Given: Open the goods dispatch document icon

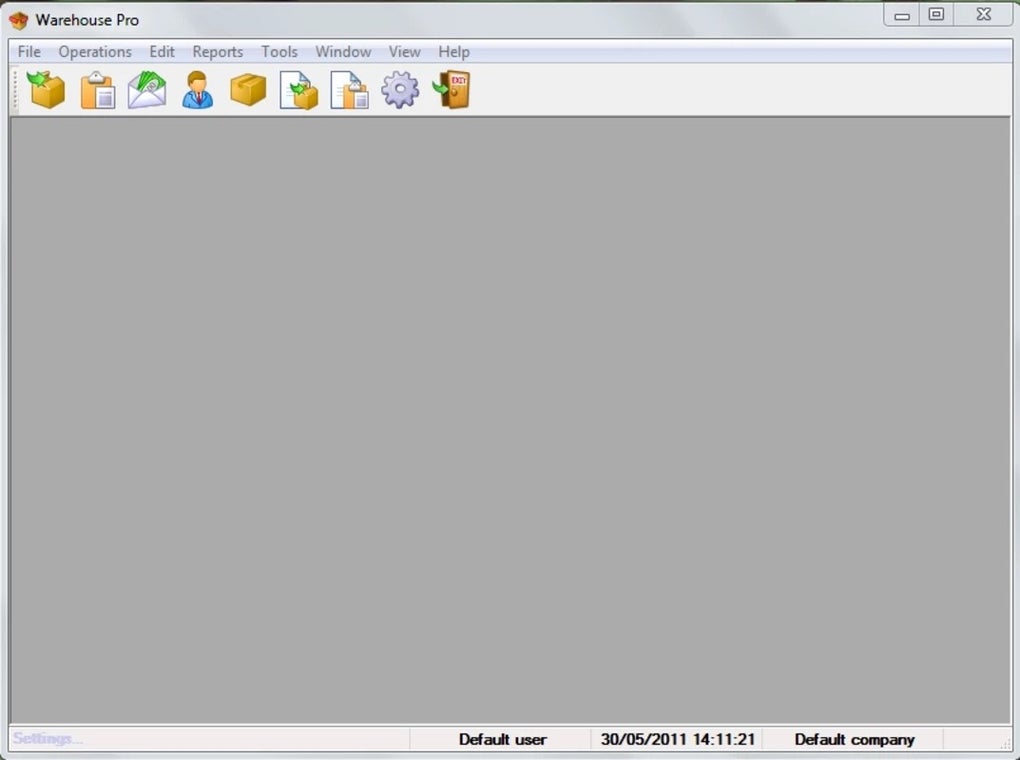Looking at the screenshot, I should (298, 89).
